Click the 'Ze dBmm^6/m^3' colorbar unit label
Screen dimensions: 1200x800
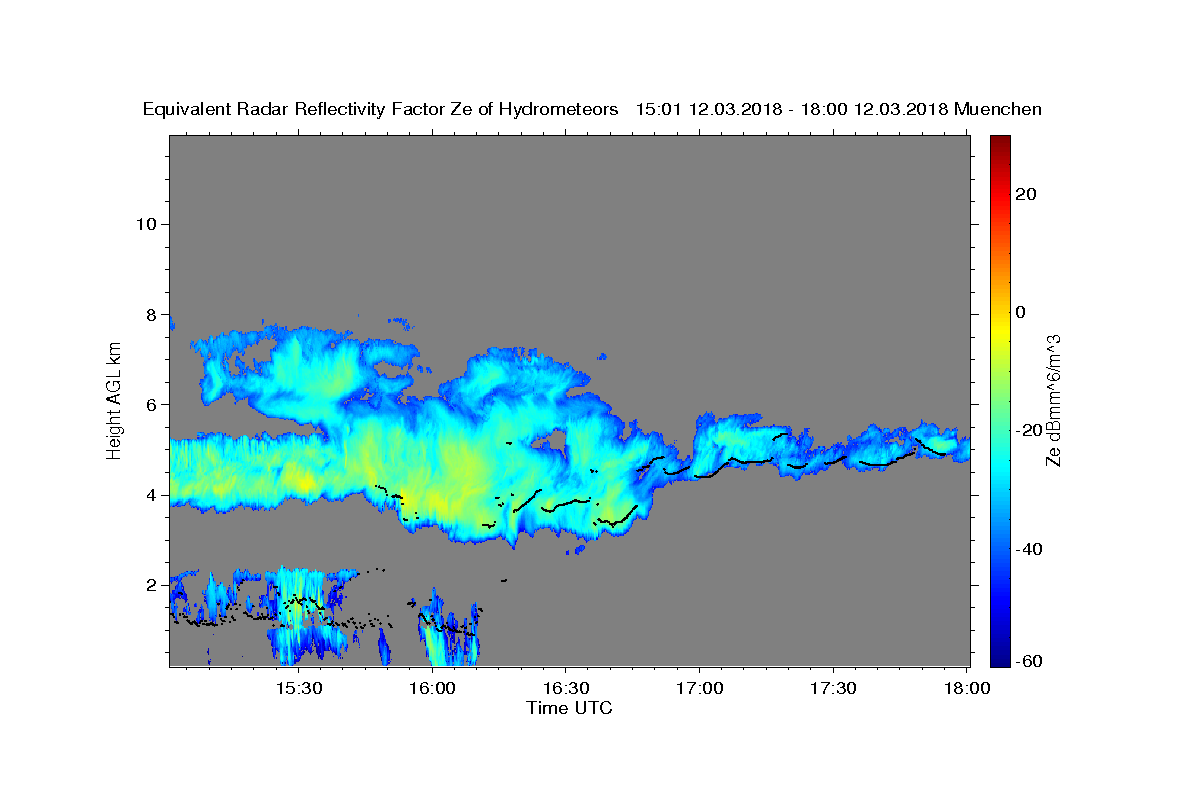(x=1053, y=400)
